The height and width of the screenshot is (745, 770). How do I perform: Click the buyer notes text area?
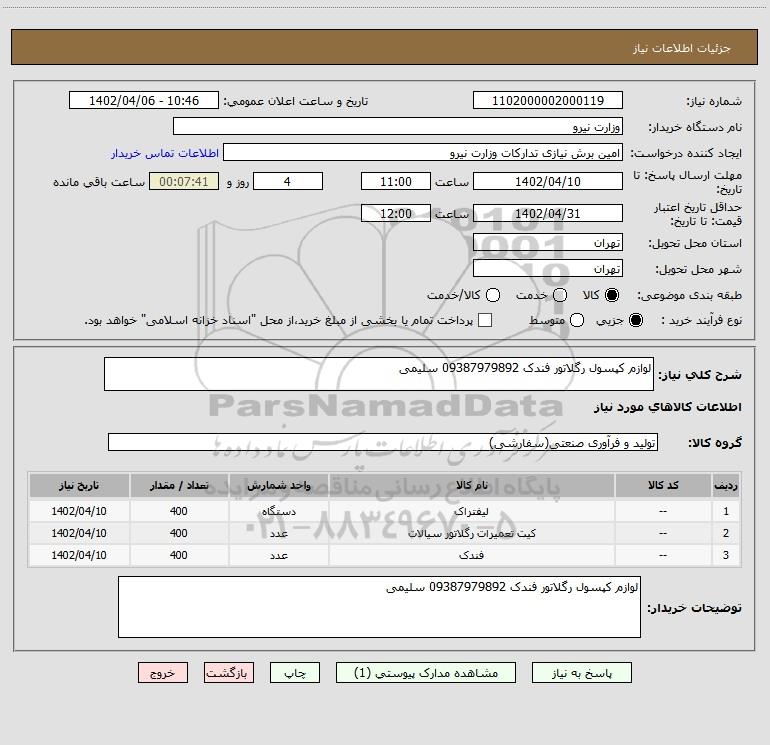(x=379, y=607)
